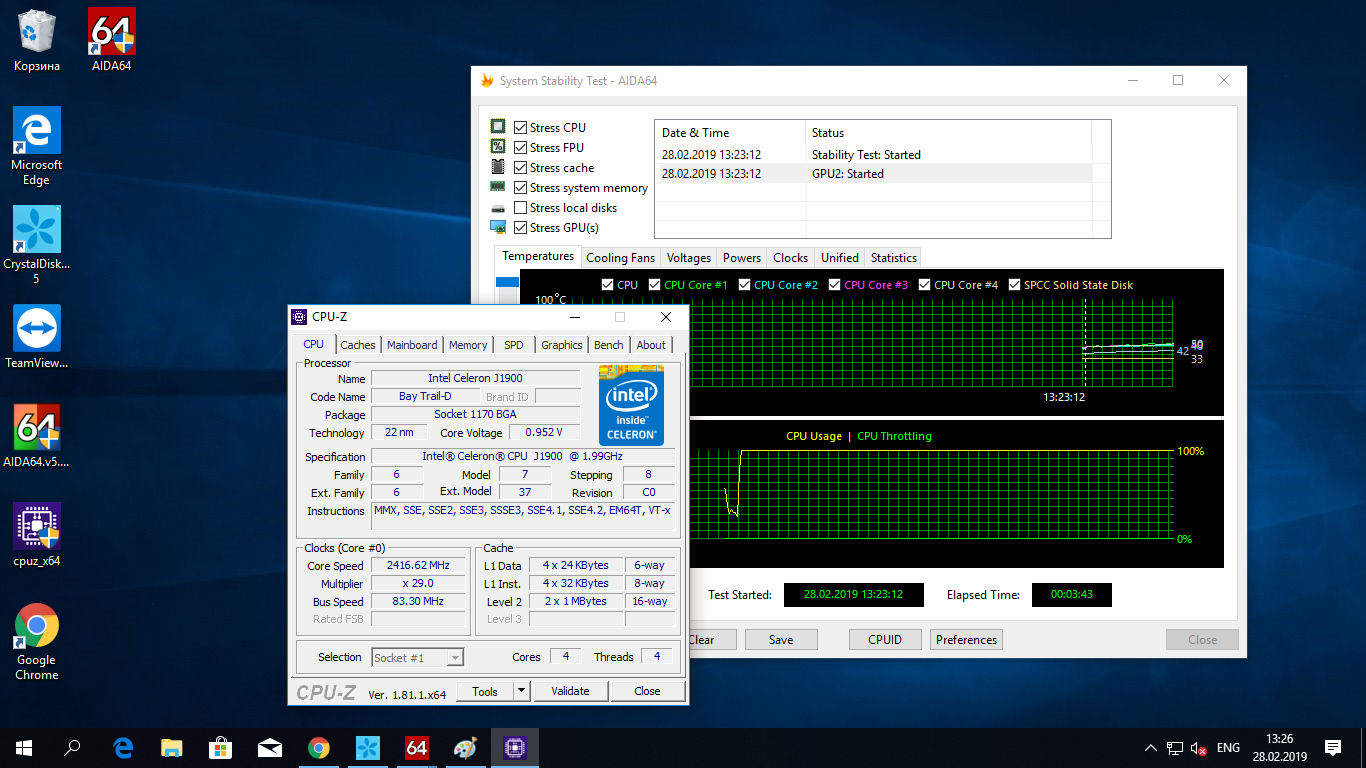
Task: Show hidden system tray icons
Action: 1151,748
